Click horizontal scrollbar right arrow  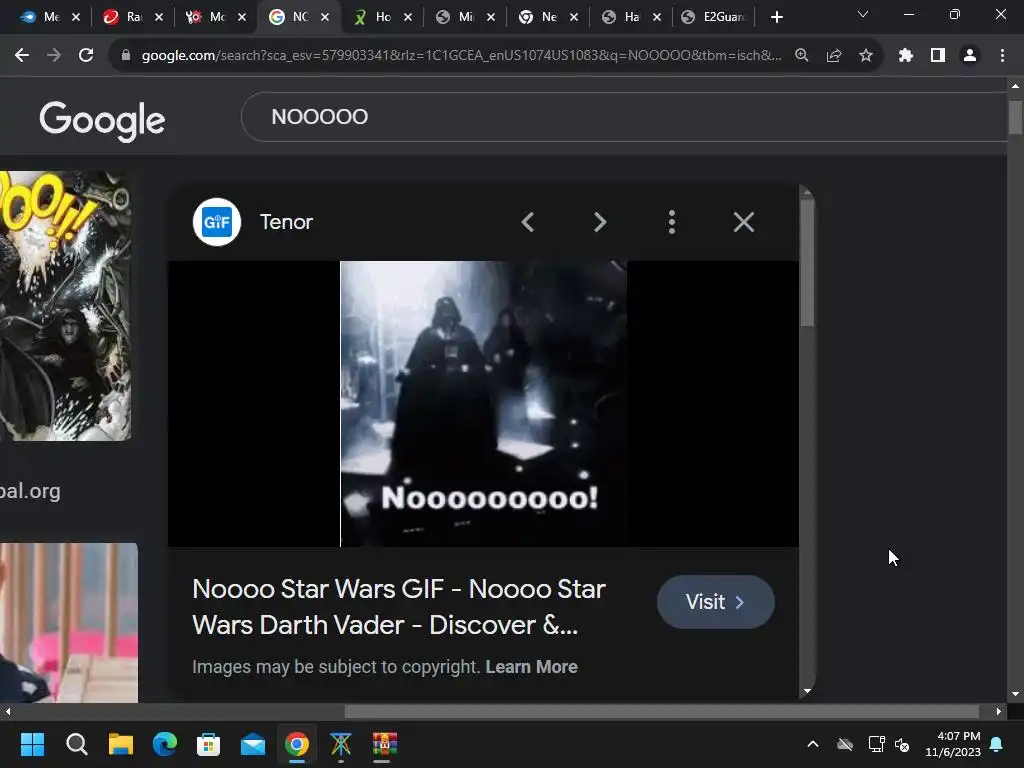pyautogui.click(x=998, y=711)
